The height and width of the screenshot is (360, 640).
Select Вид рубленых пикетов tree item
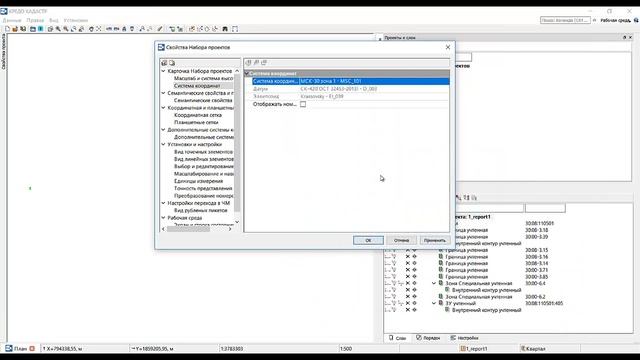pyautogui.click(x=200, y=211)
